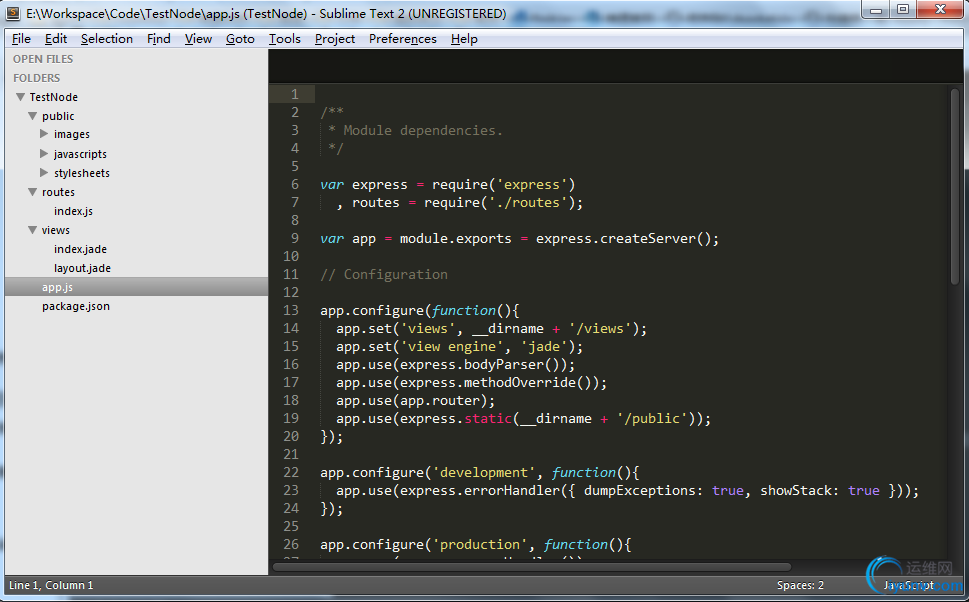Click the 'production' string on line 26
Screen dimensions: 969x602
480,545
